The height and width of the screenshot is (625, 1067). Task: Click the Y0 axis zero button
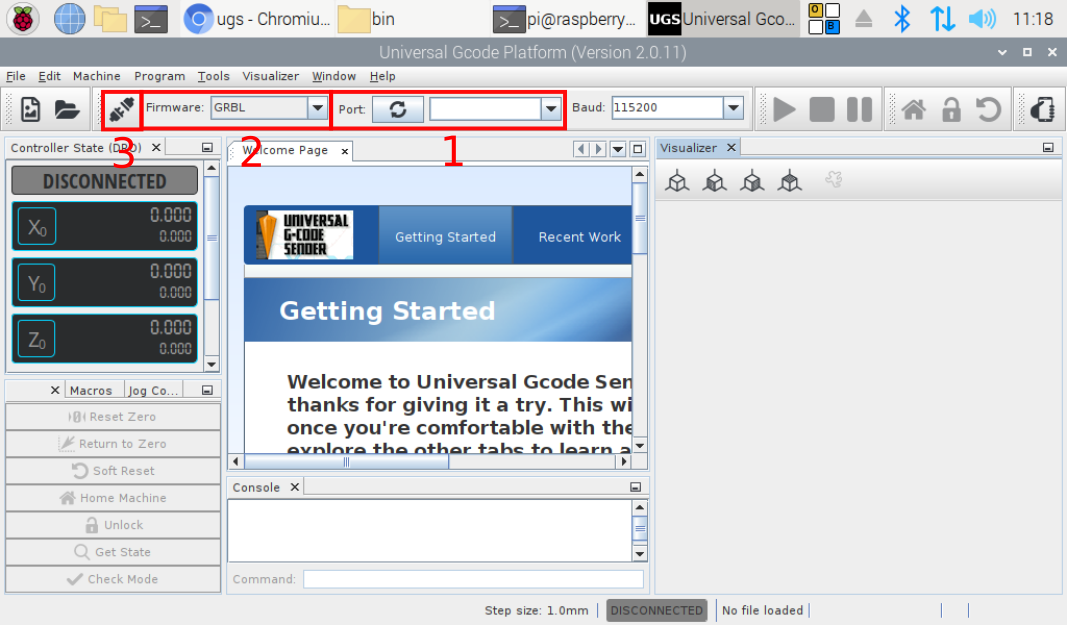tap(37, 283)
